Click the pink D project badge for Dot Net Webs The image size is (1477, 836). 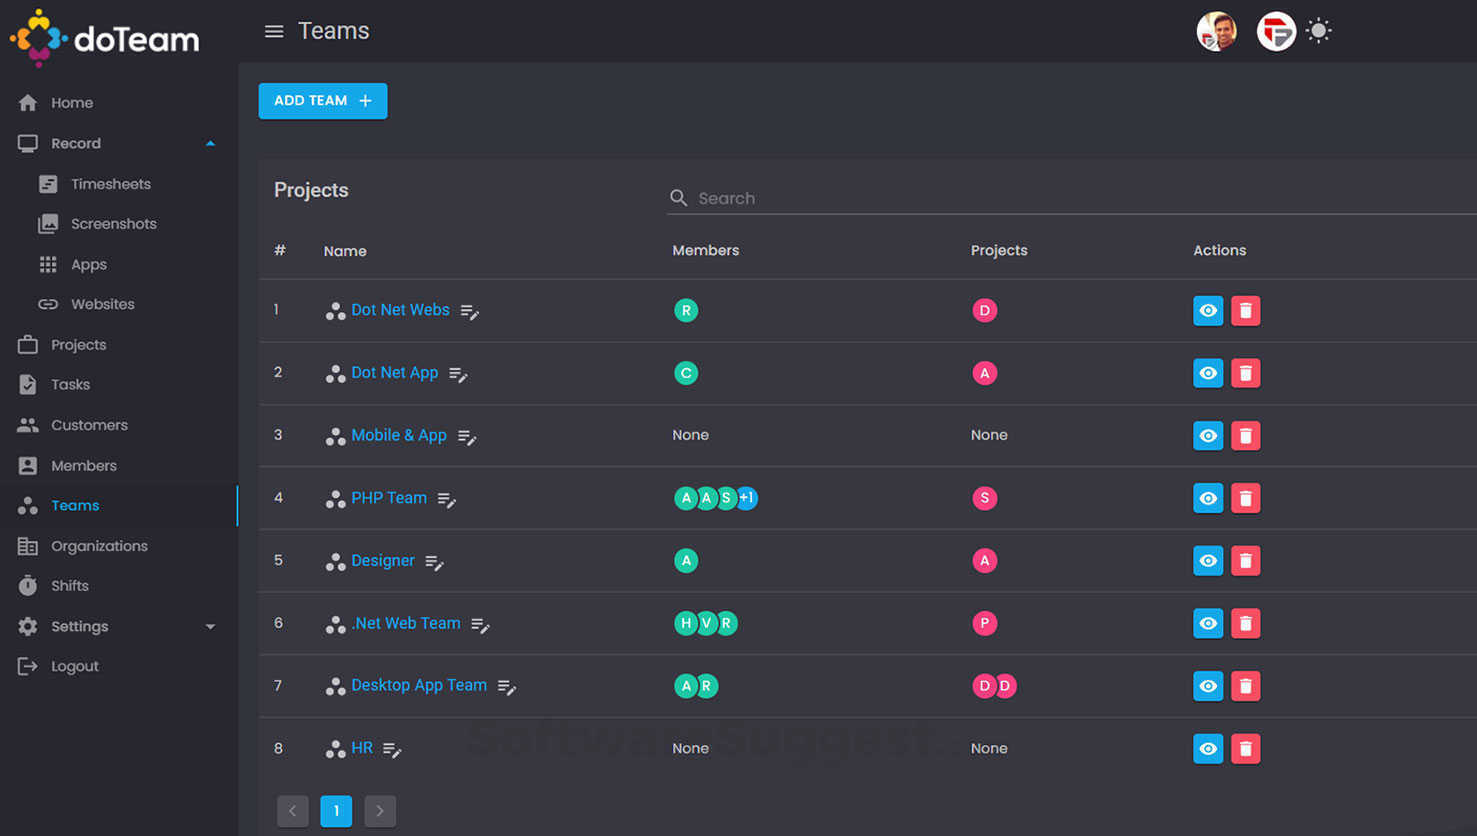[x=984, y=311]
